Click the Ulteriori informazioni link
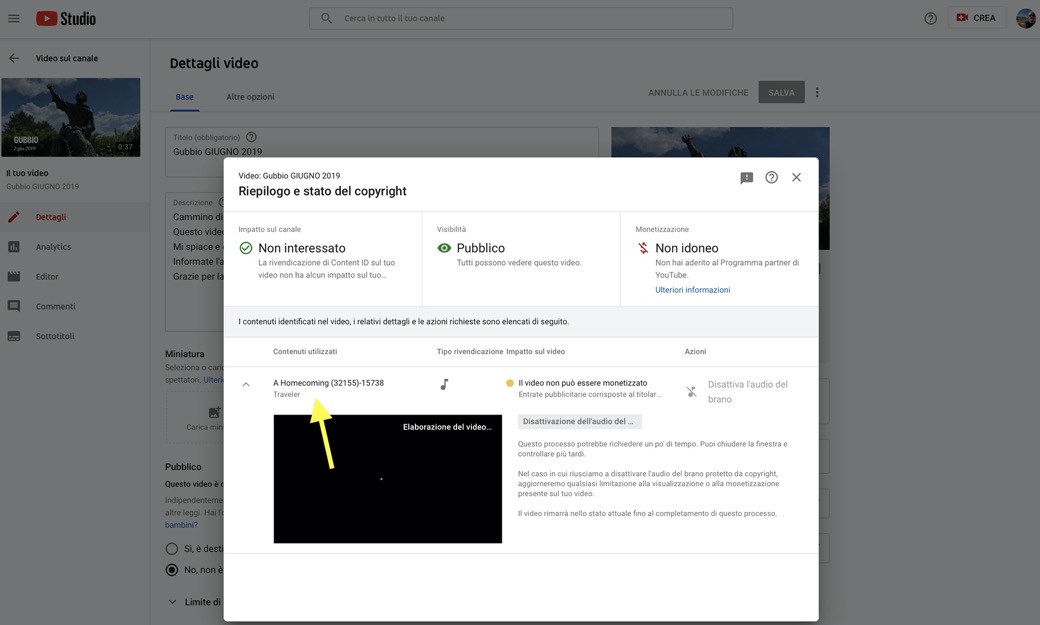 [692, 290]
